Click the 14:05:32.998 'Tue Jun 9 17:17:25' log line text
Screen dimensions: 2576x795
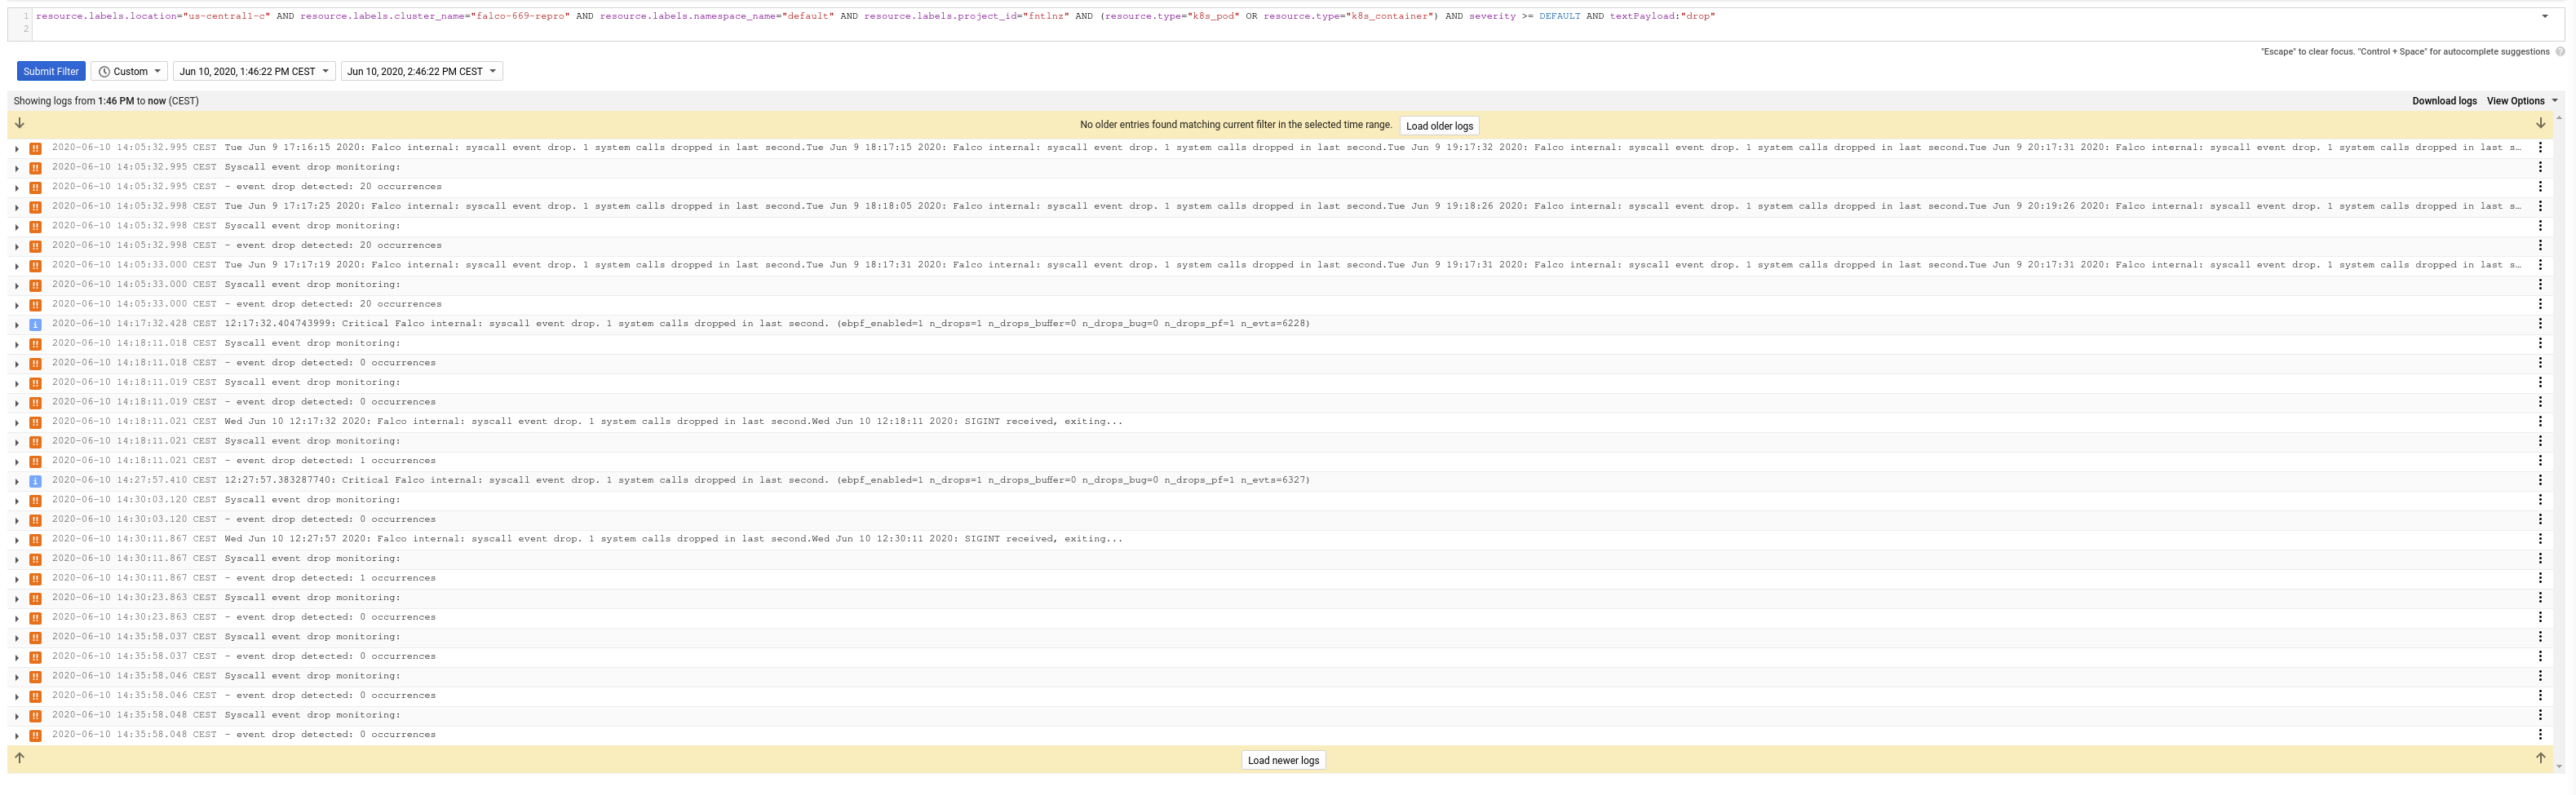(x=1372, y=206)
